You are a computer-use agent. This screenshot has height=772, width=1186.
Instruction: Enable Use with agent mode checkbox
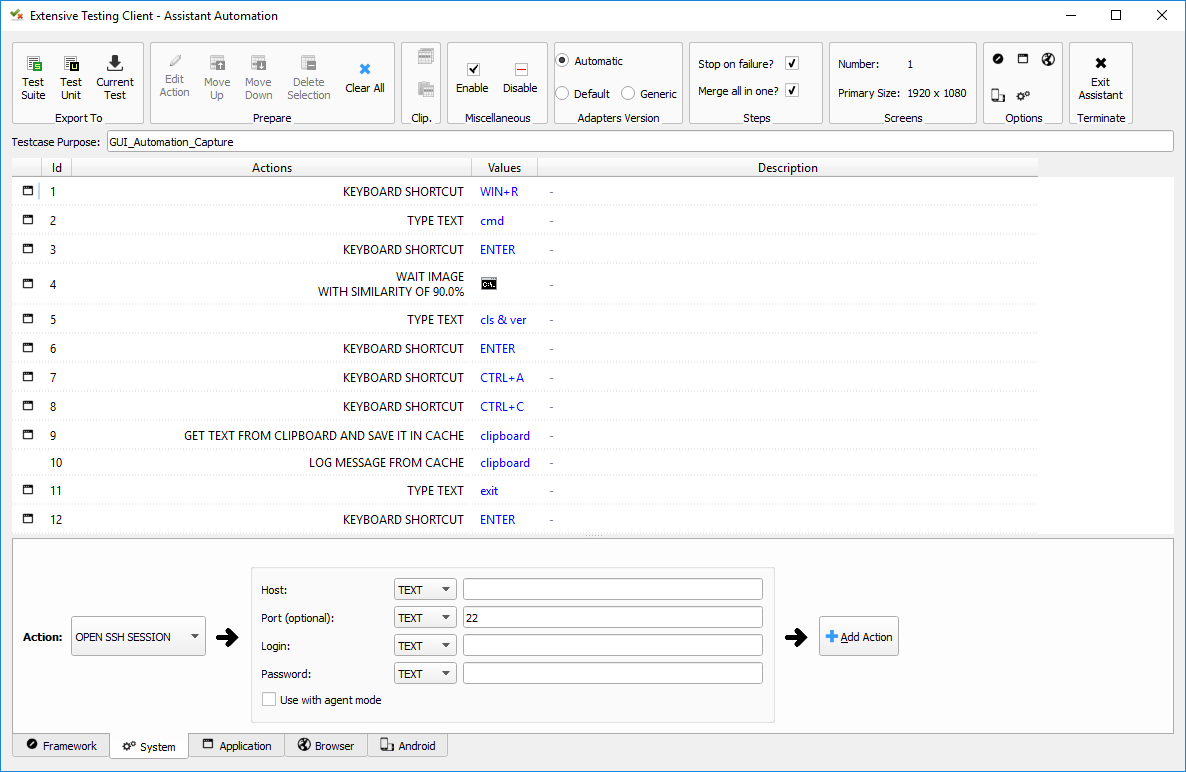pos(269,699)
